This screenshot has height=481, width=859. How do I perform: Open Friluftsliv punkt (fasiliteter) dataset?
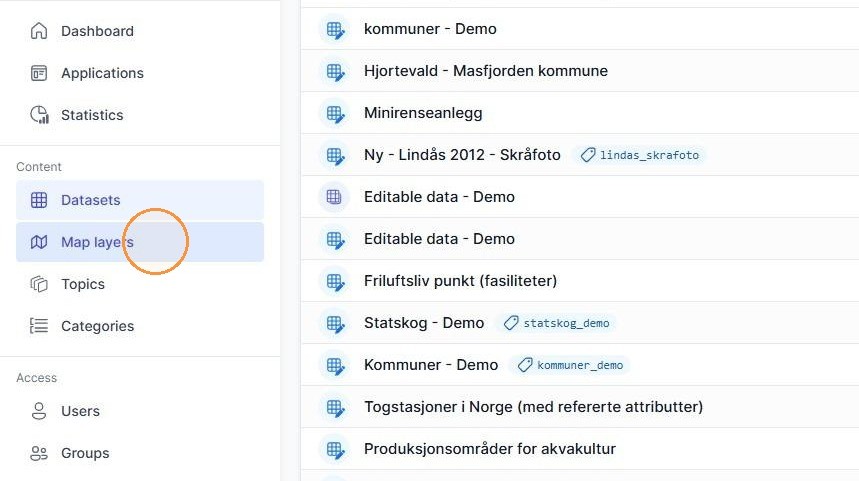[460, 281]
